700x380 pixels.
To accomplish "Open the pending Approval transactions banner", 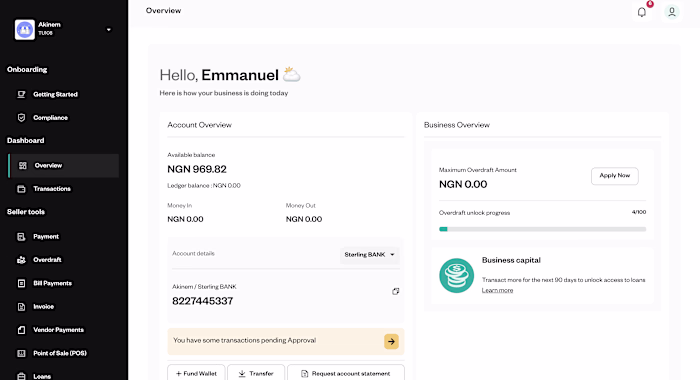I will click(x=286, y=341).
